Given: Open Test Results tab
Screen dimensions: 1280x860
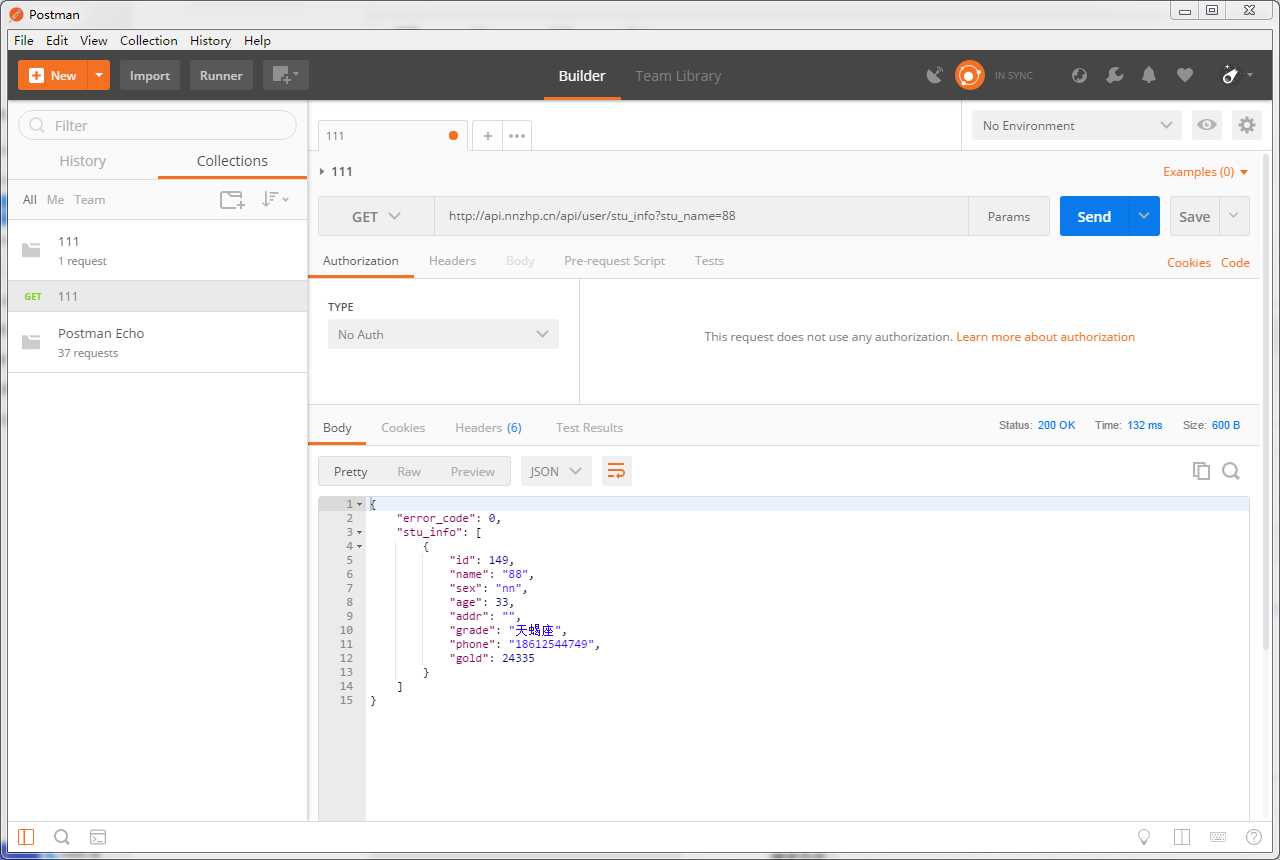Looking at the screenshot, I should 589,427.
